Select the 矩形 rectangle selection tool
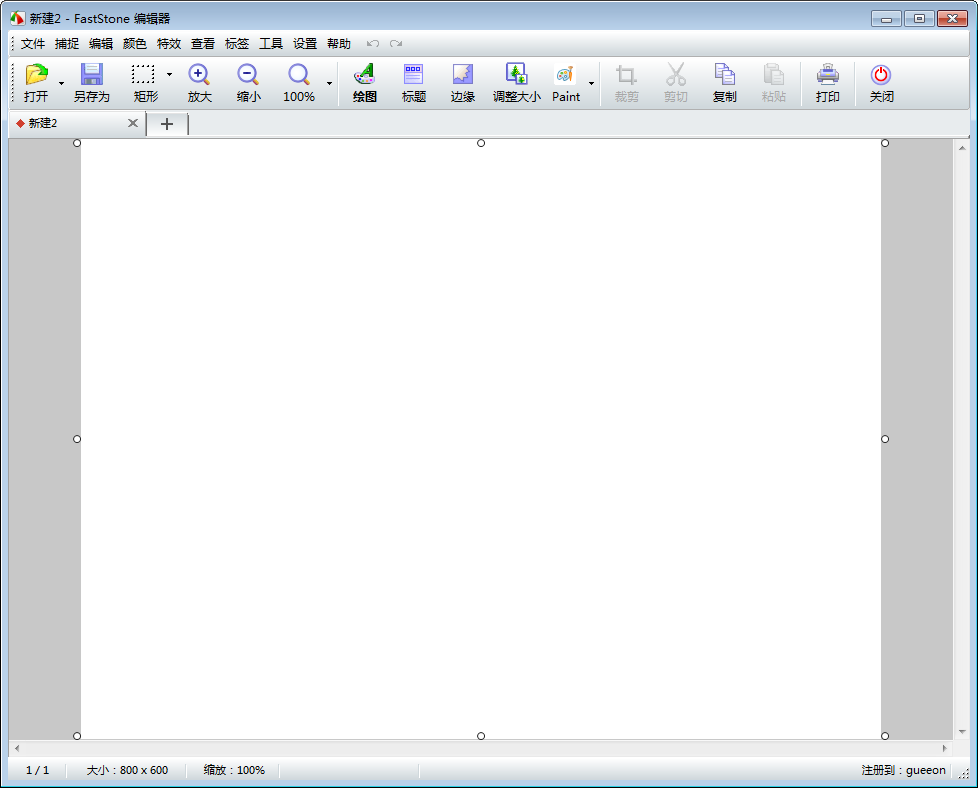The image size is (978, 788). point(144,75)
